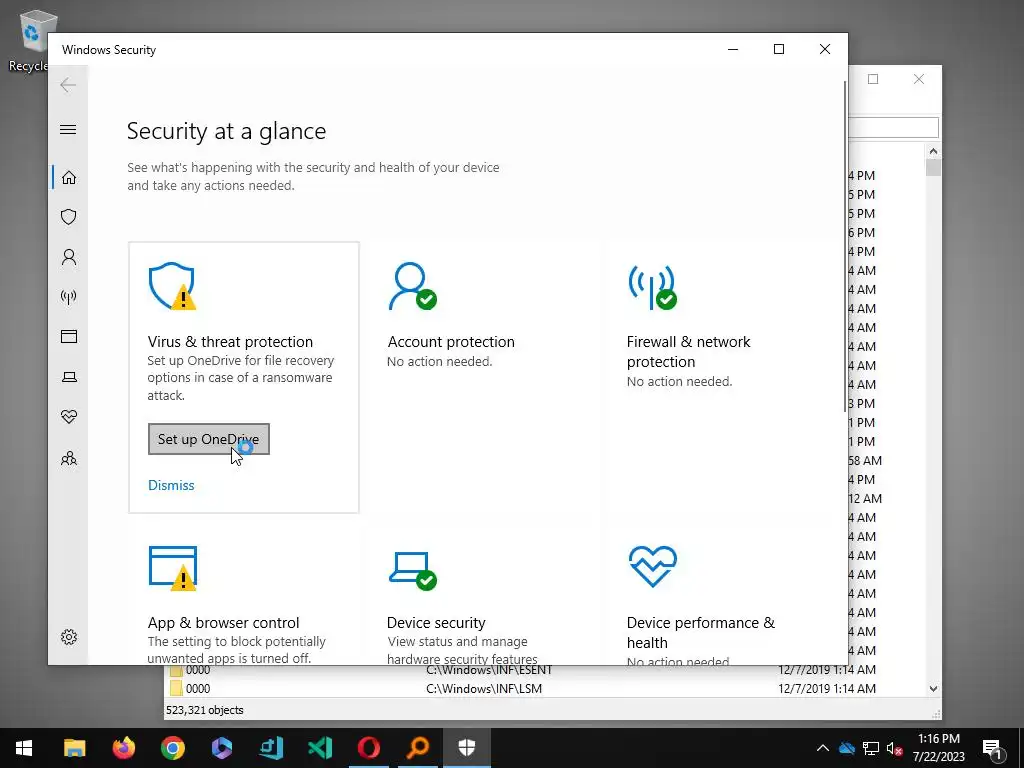1024x768 pixels.
Task: Click Windows Security shield taskbar icon
Action: tap(466, 748)
